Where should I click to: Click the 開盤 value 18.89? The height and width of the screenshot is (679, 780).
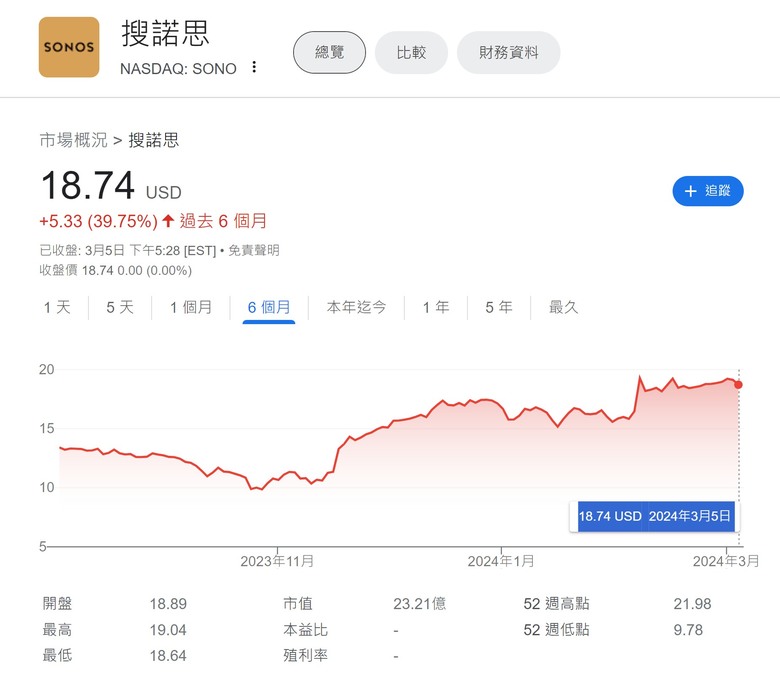168,604
